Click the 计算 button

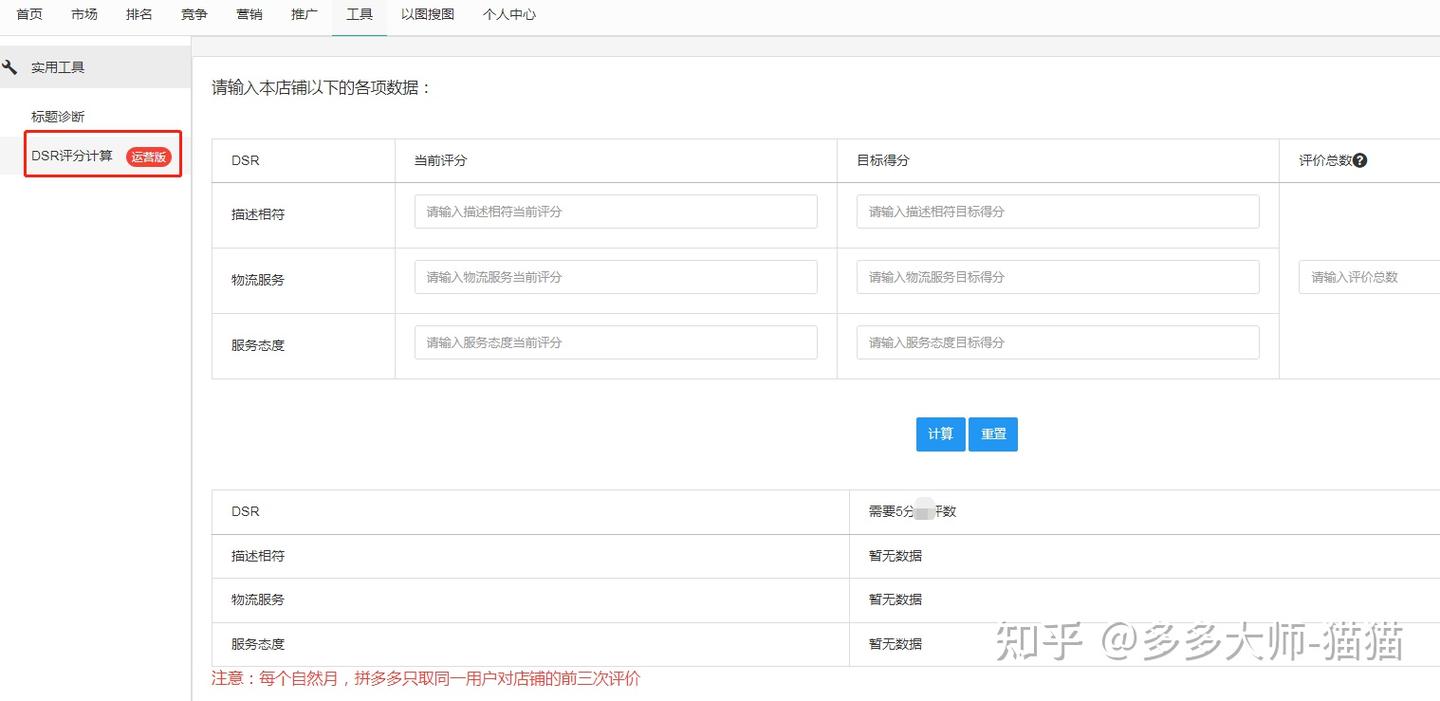point(940,434)
